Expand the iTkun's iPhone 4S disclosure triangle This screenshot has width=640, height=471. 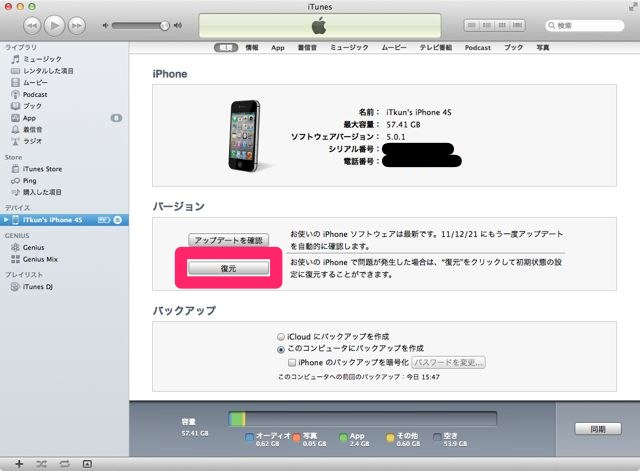(6, 220)
